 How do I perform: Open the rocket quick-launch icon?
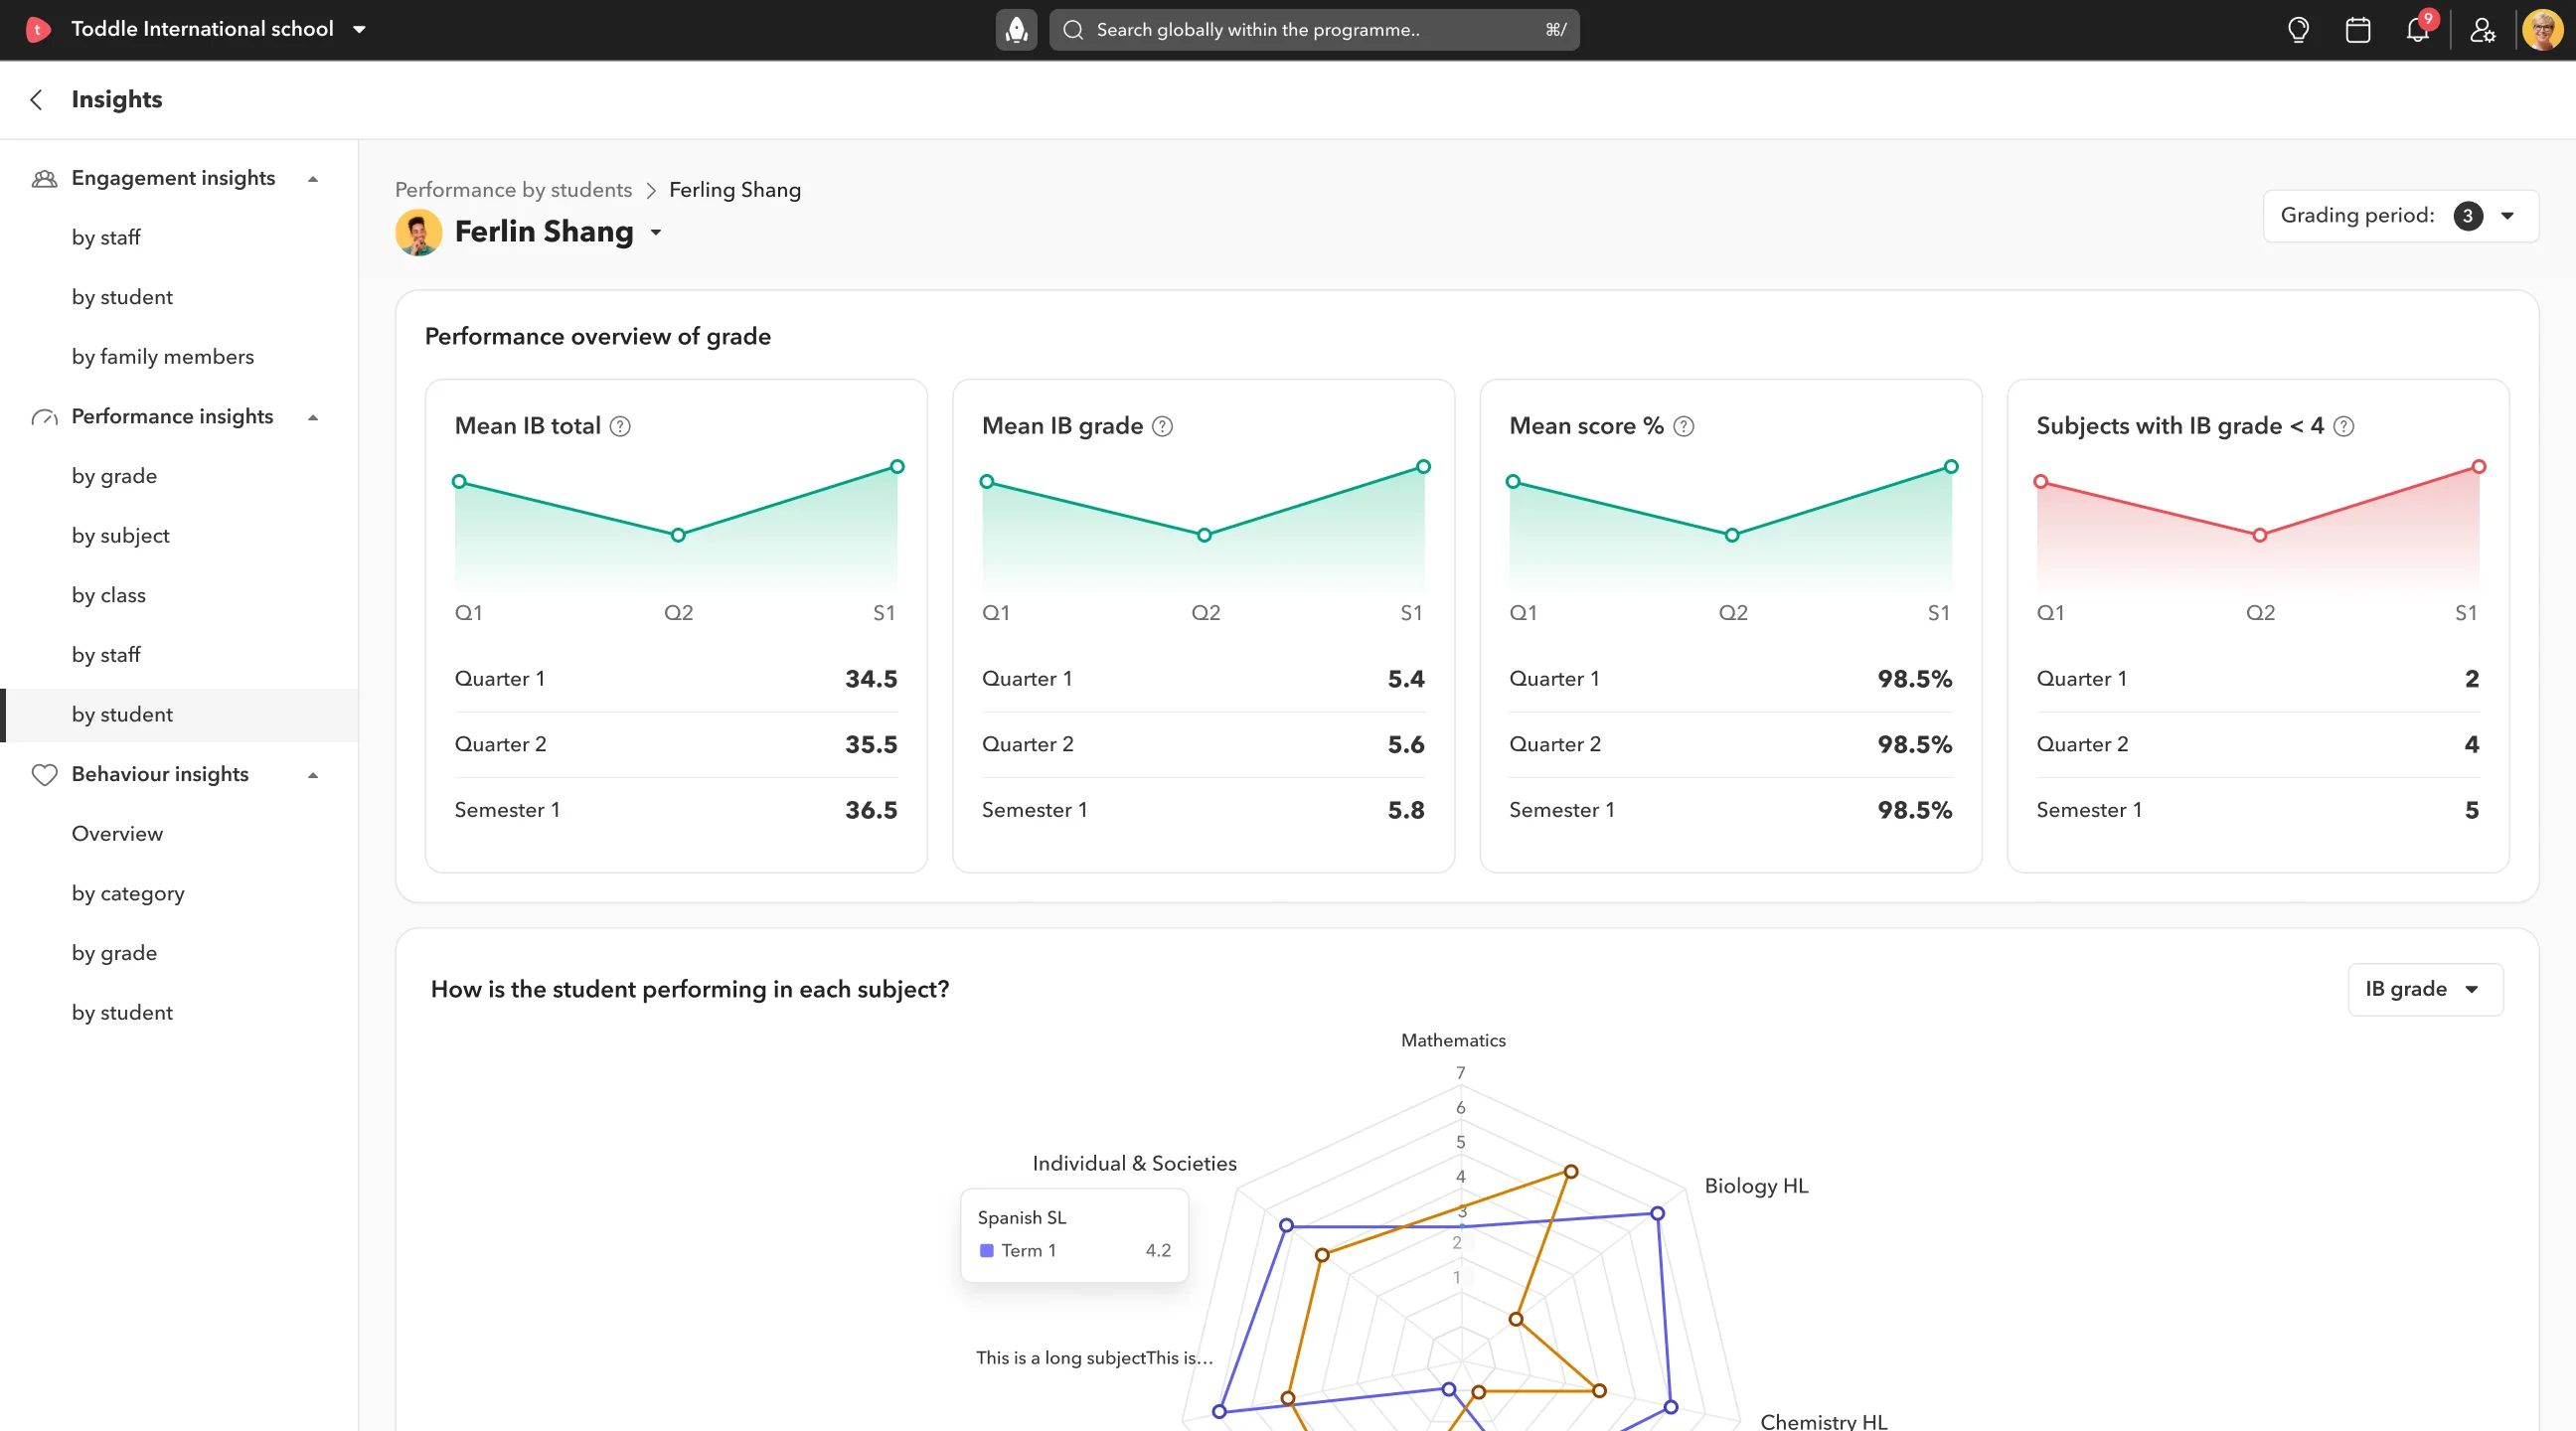pyautogui.click(x=1016, y=29)
